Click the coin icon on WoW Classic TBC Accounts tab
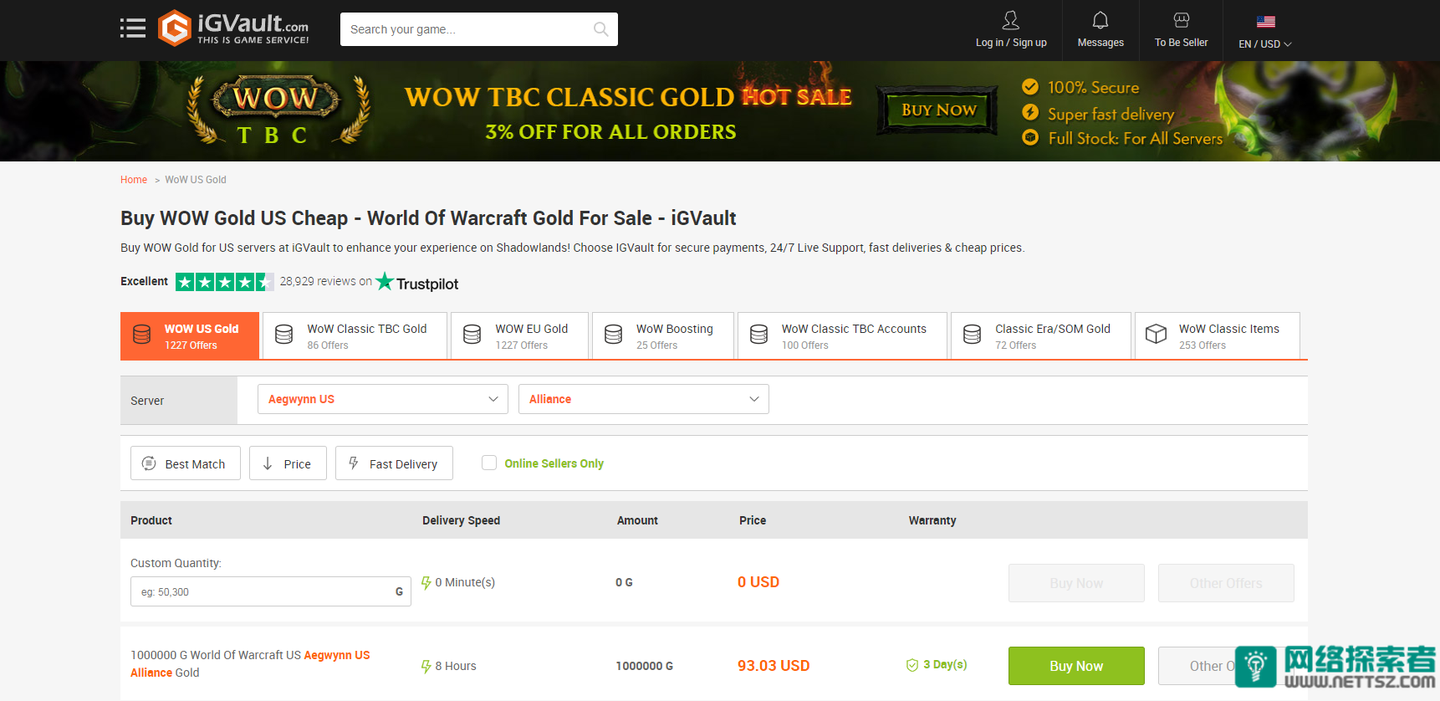Screen dimensions: 1440x701 pos(759,335)
